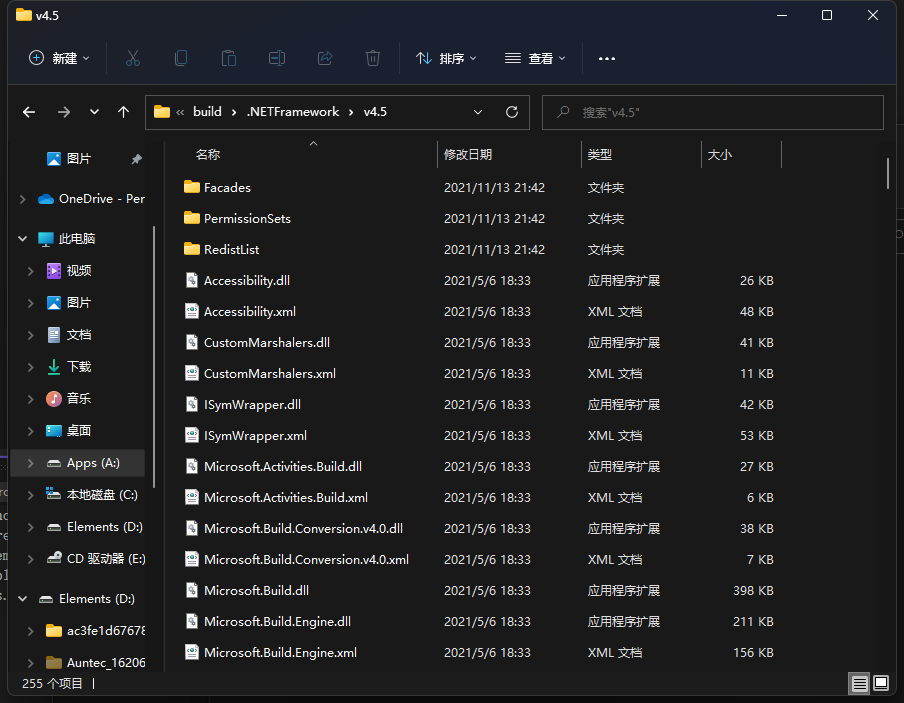The width and height of the screenshot is (904, 703).
Task: Sort by 名称 column header
Action: pyautogui.click(x=208, y=155)
